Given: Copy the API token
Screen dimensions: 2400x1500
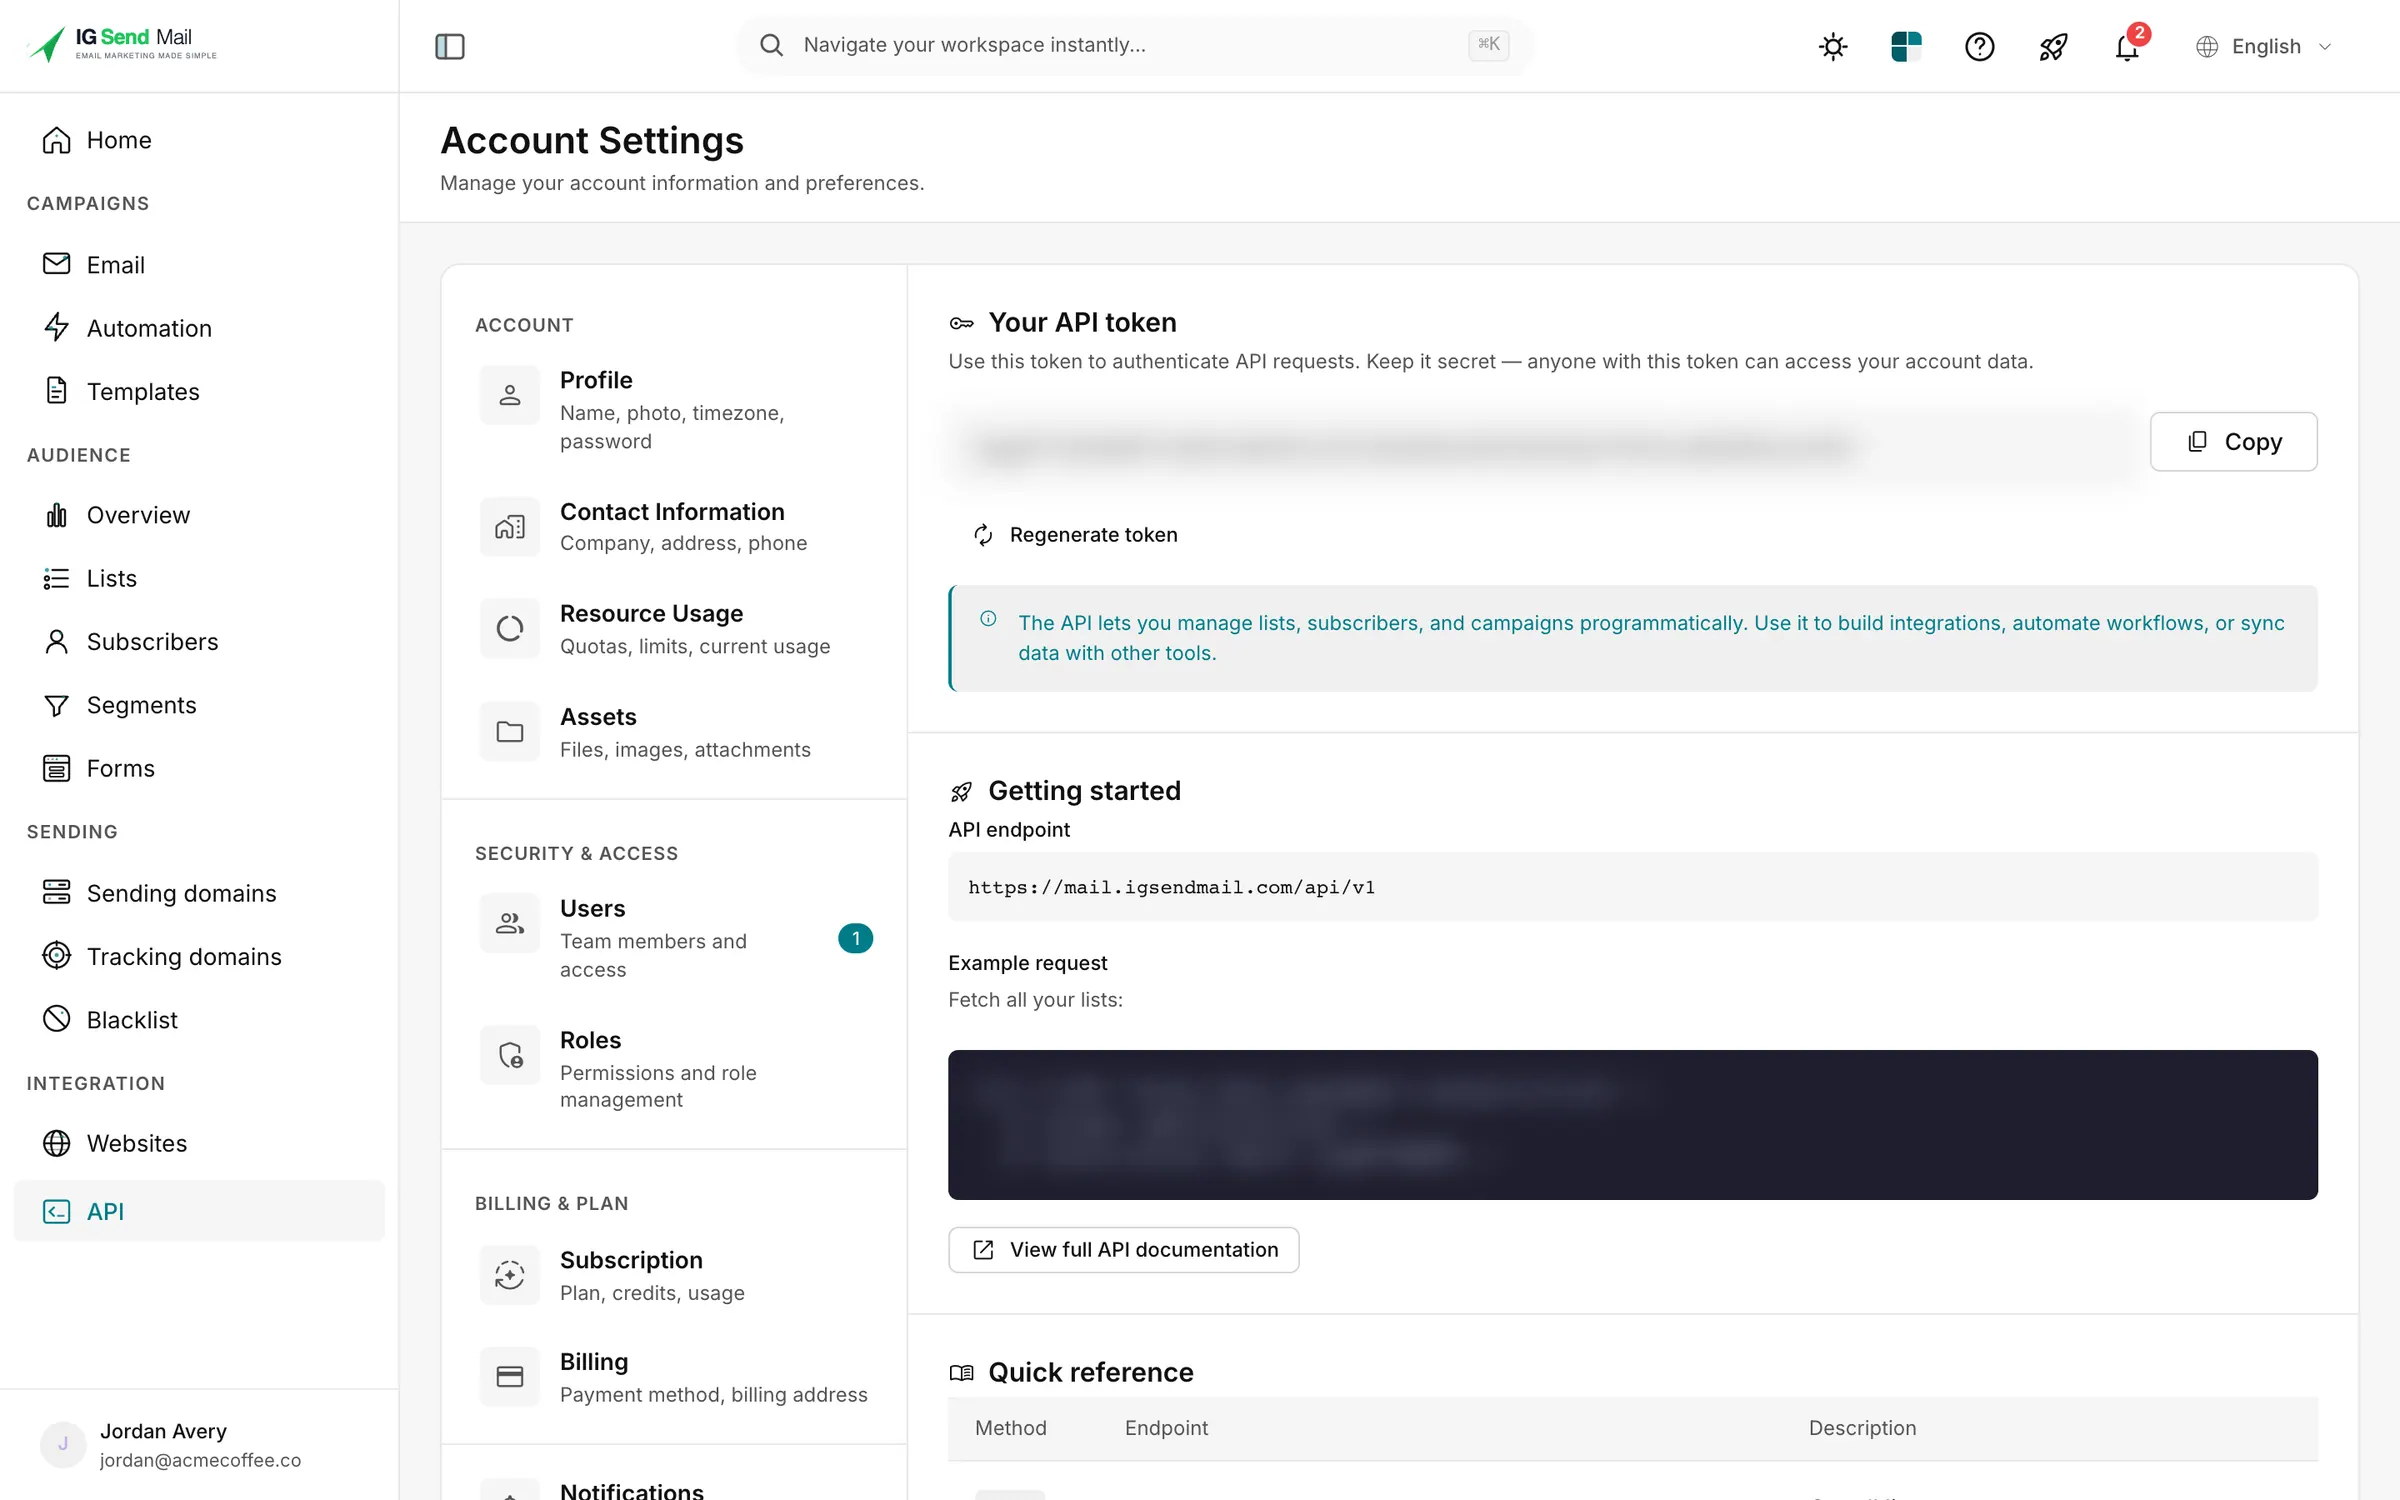Looking at the screenshot, I should pyautogui.click(x=2233, y=441).
